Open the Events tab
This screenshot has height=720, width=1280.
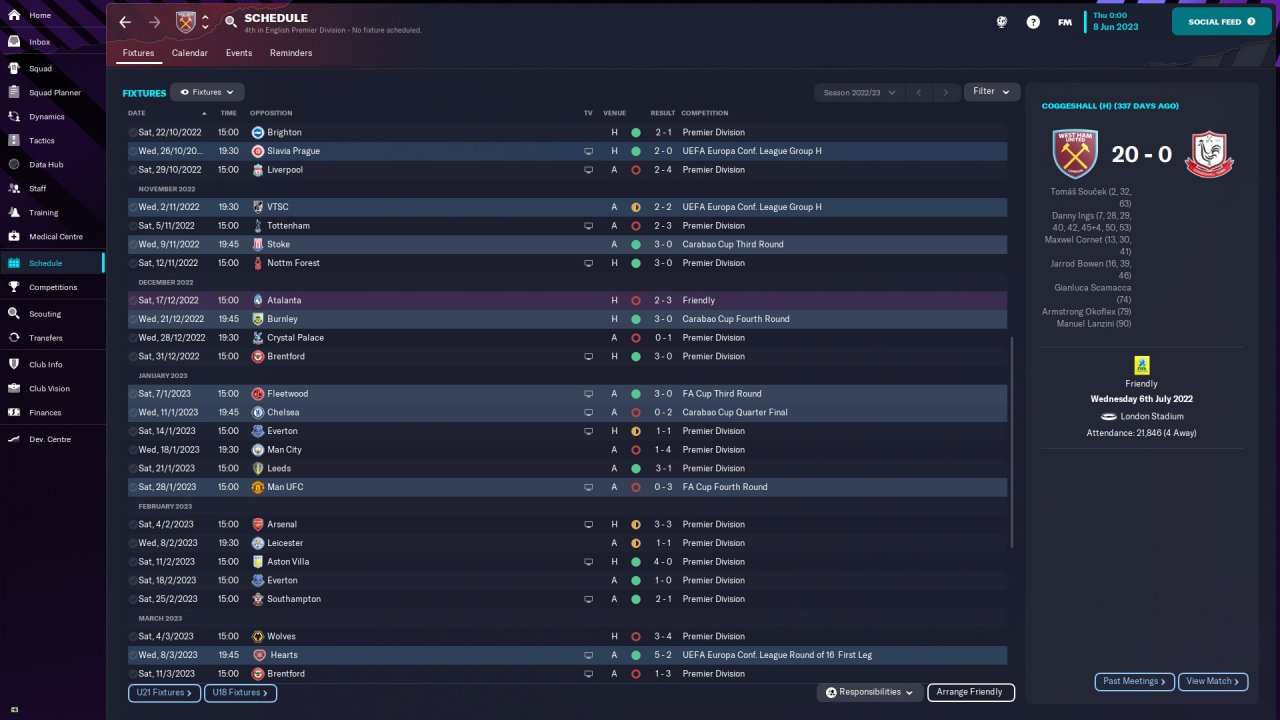[239, 53]
